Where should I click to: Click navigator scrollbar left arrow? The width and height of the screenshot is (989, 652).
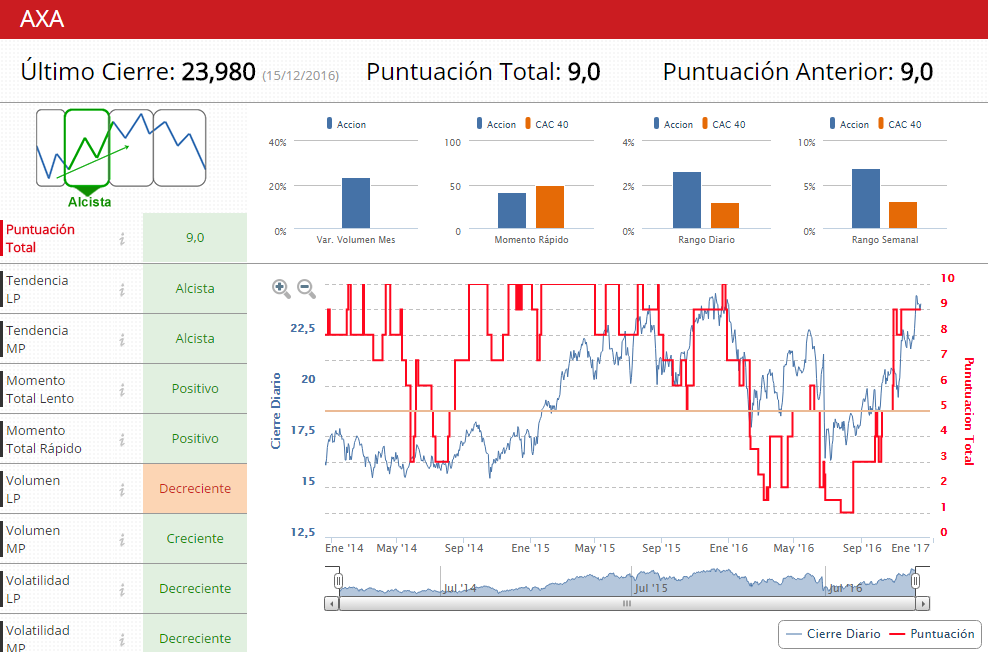(x=332, y=603)
